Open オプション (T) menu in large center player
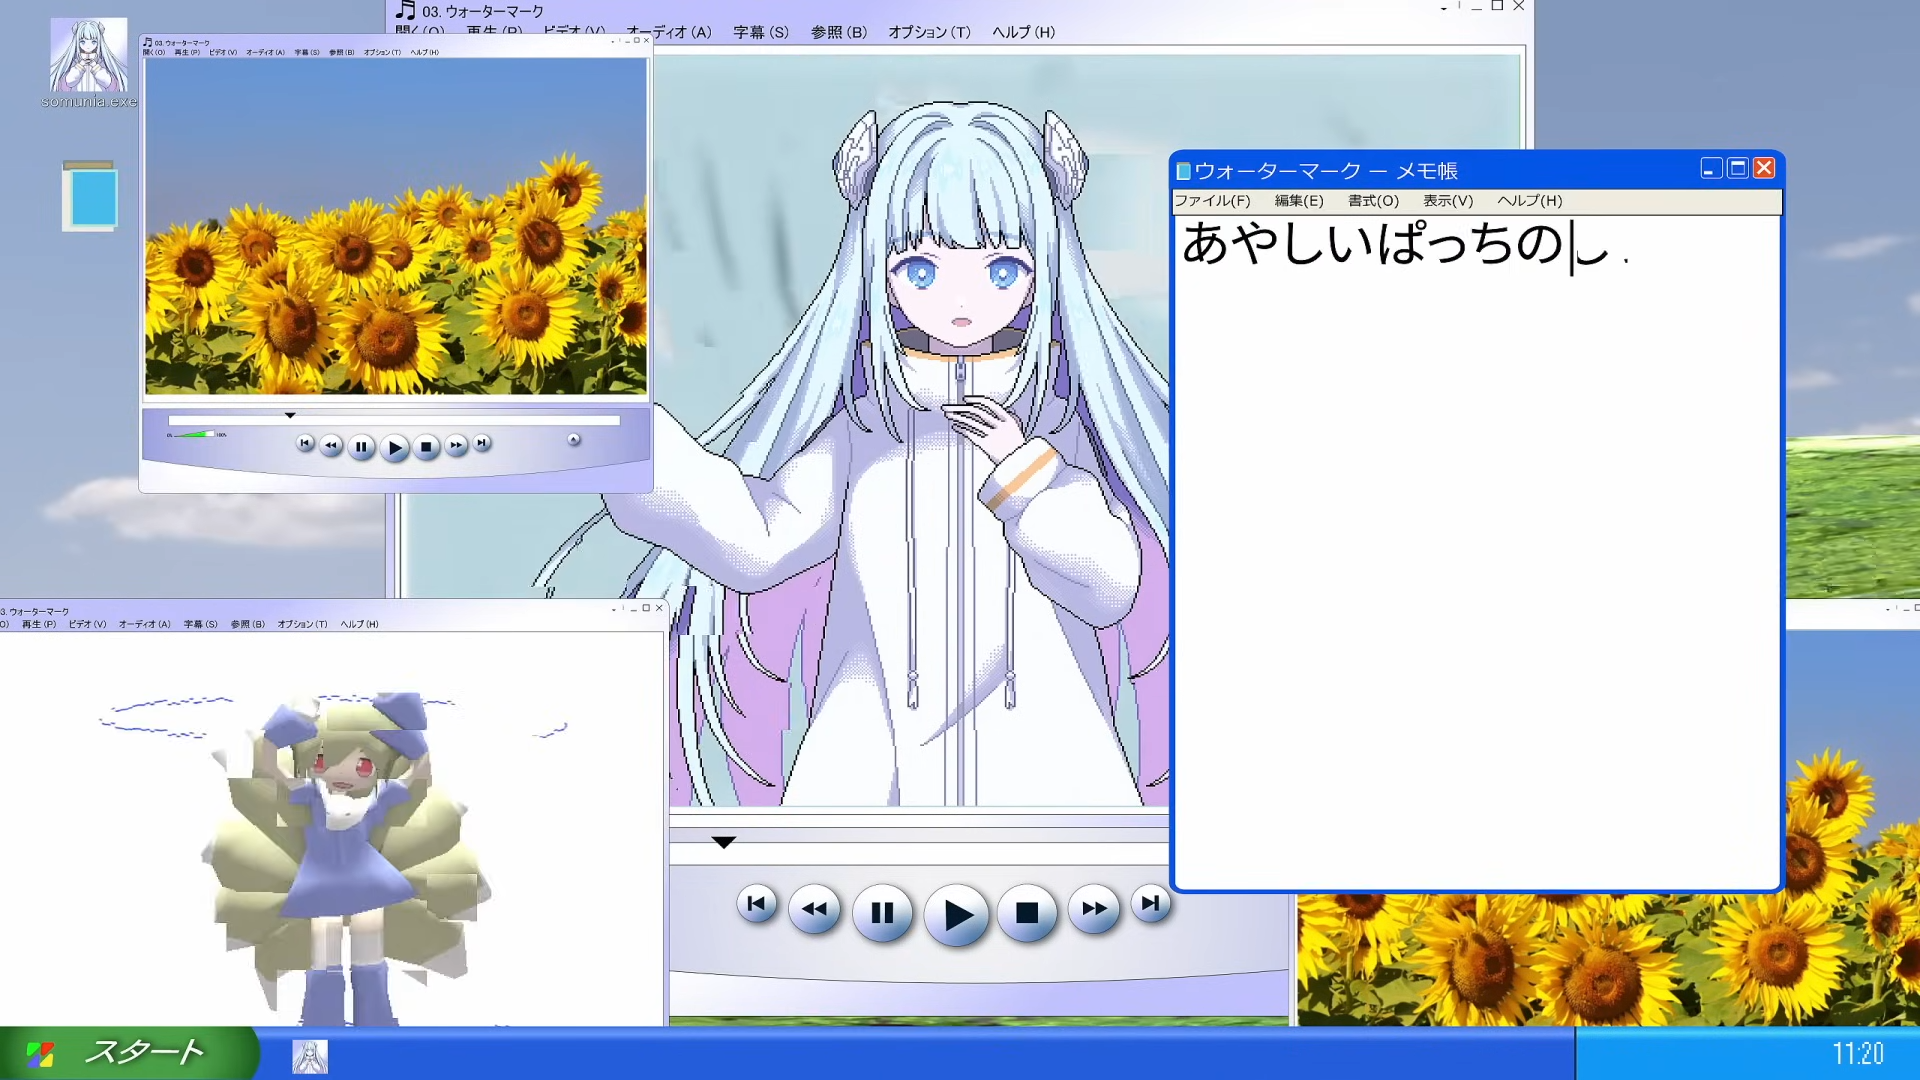Screen dimensions: 1920x1080 coord(929,32)
